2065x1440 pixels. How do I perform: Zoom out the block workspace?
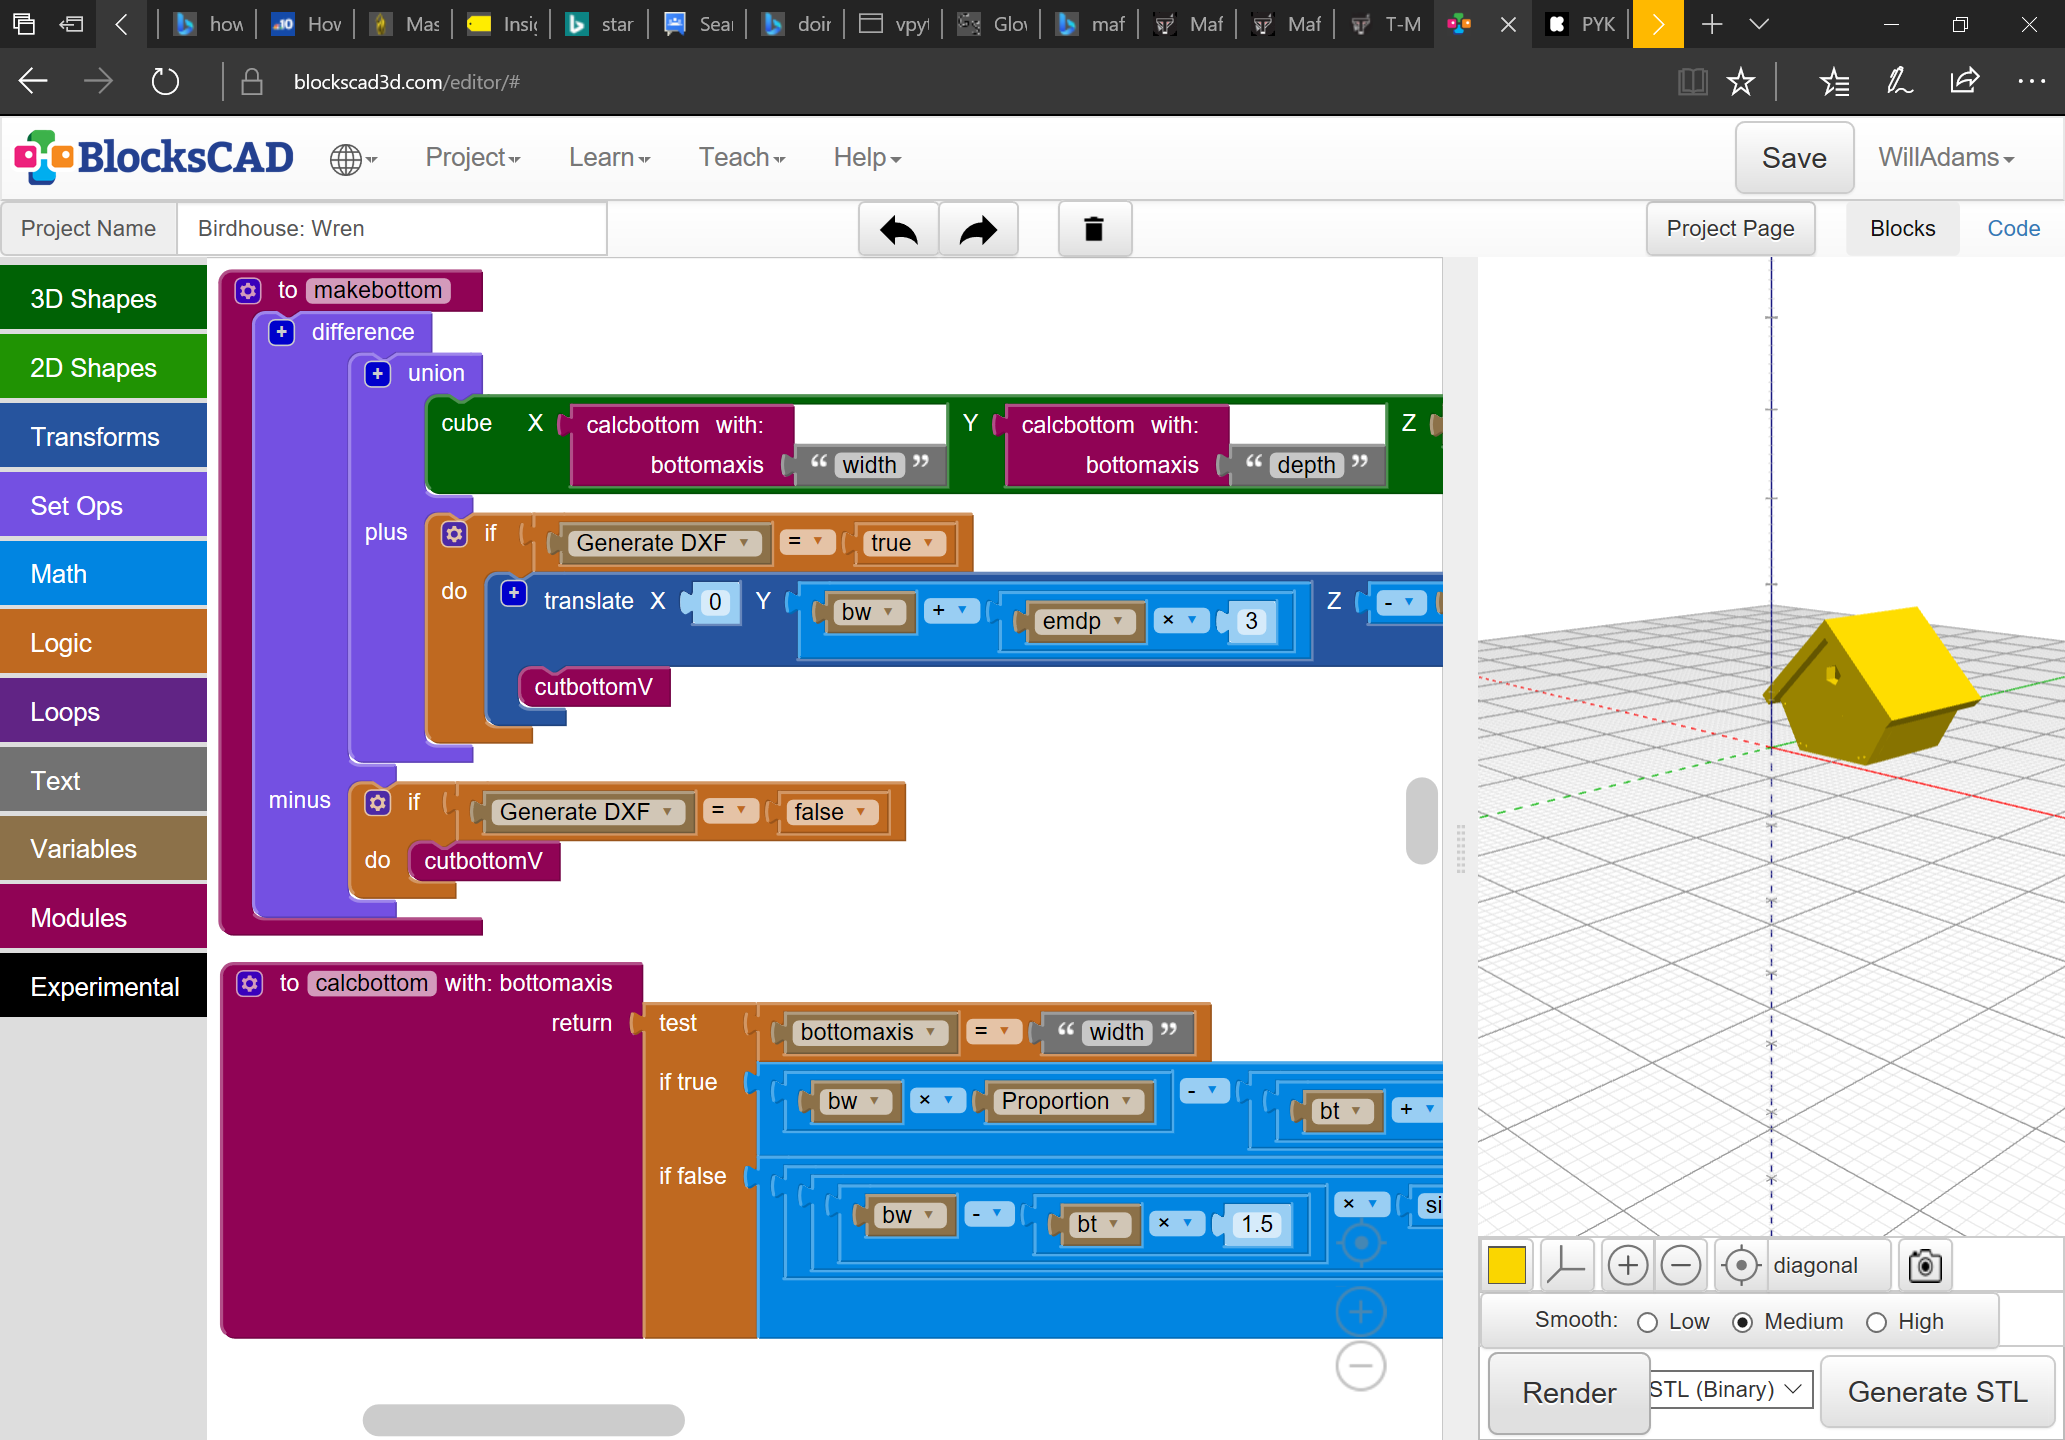click(1361, 1366)
